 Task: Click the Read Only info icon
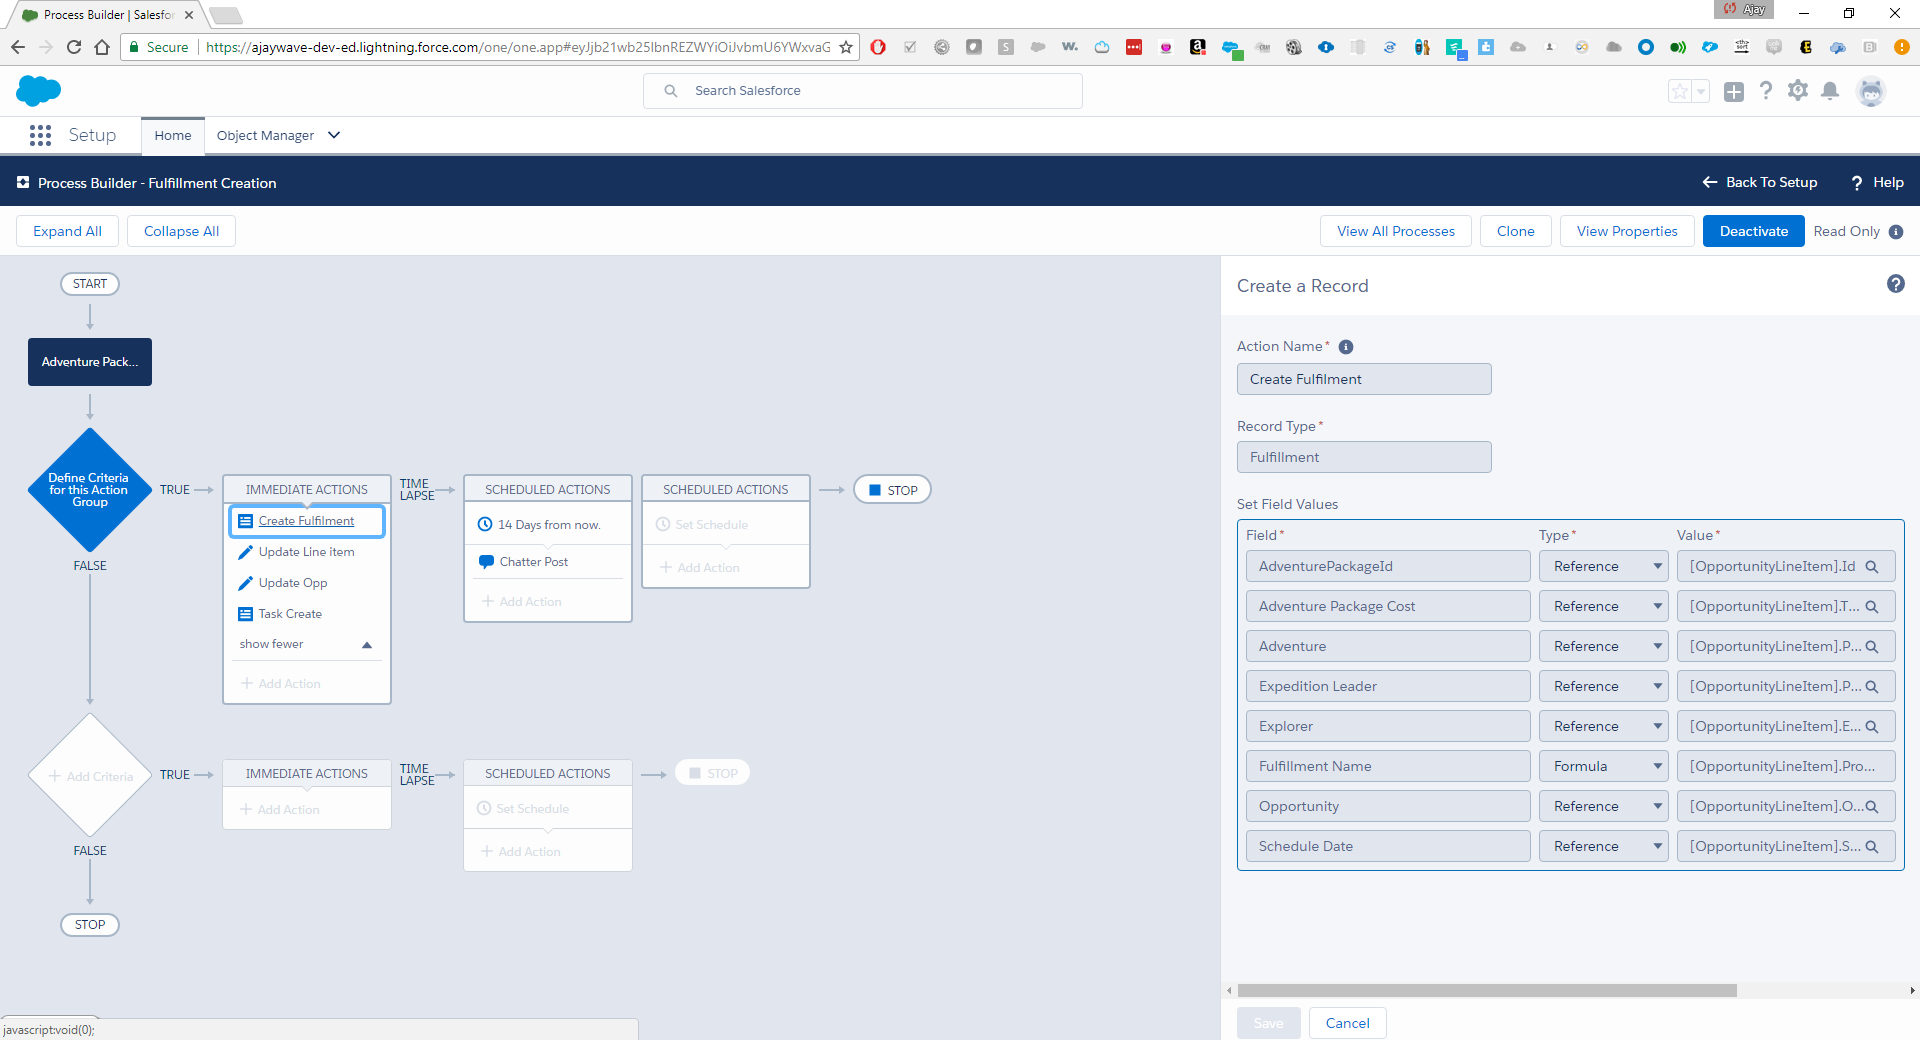[x=1896, y=232]
